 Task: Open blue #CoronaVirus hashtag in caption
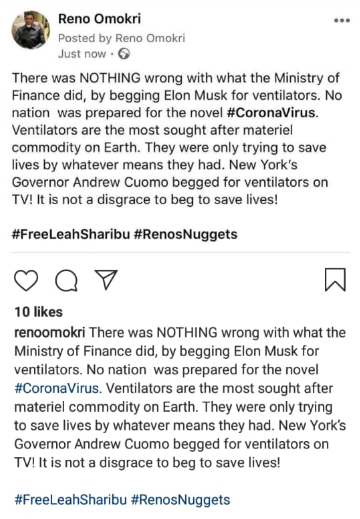(57, 388)
